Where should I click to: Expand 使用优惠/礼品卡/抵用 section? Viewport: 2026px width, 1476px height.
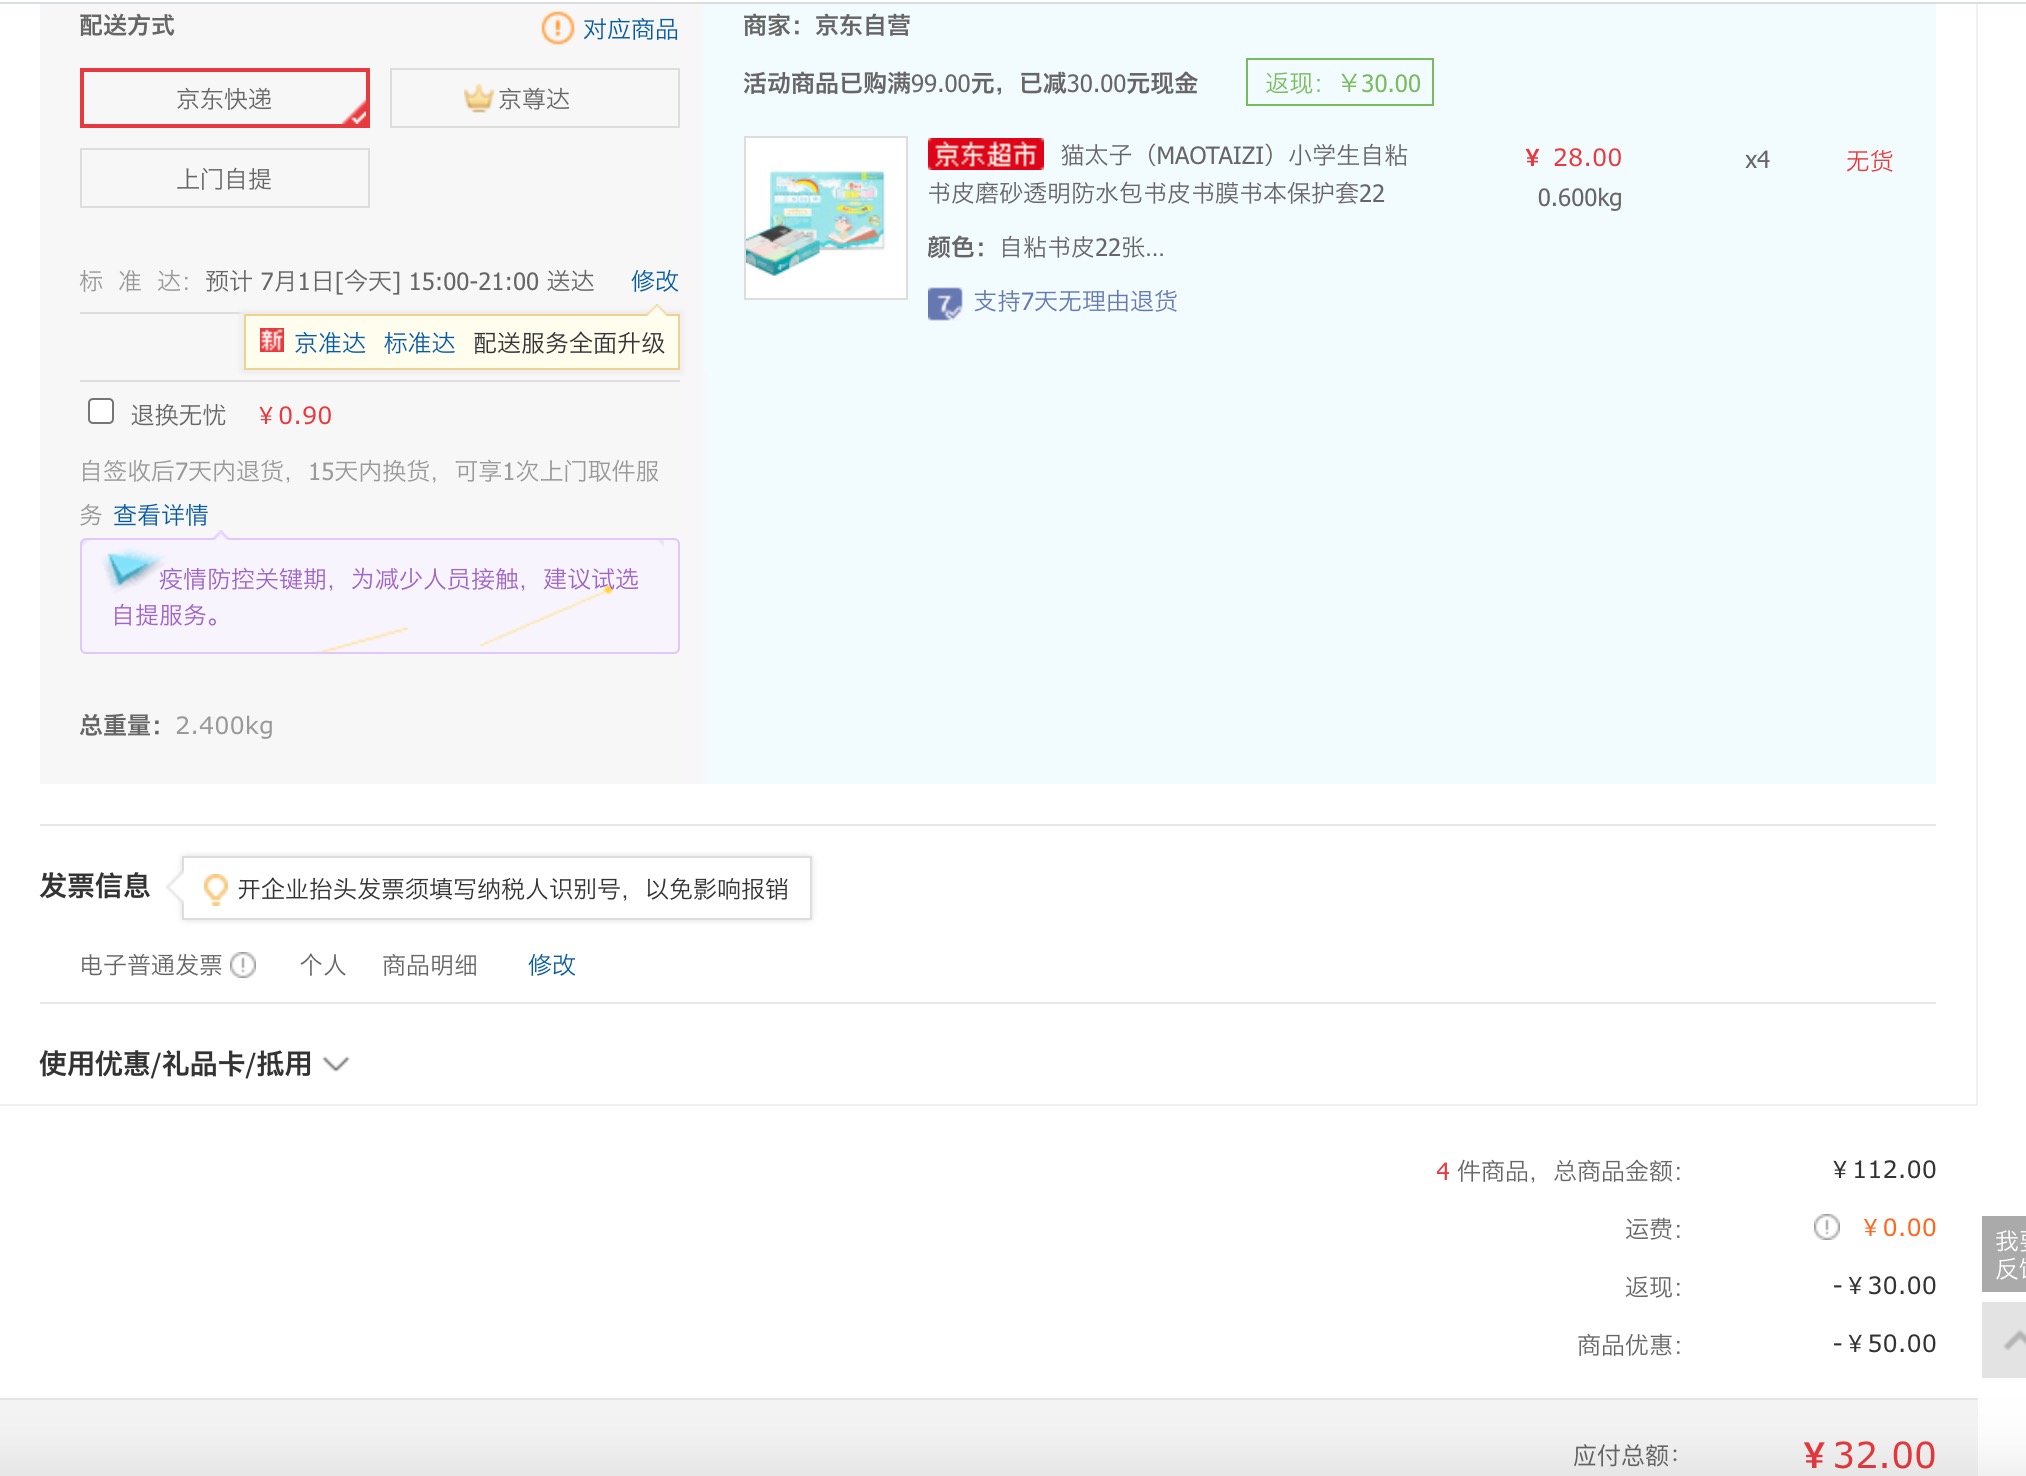(x=194, y=1064)
